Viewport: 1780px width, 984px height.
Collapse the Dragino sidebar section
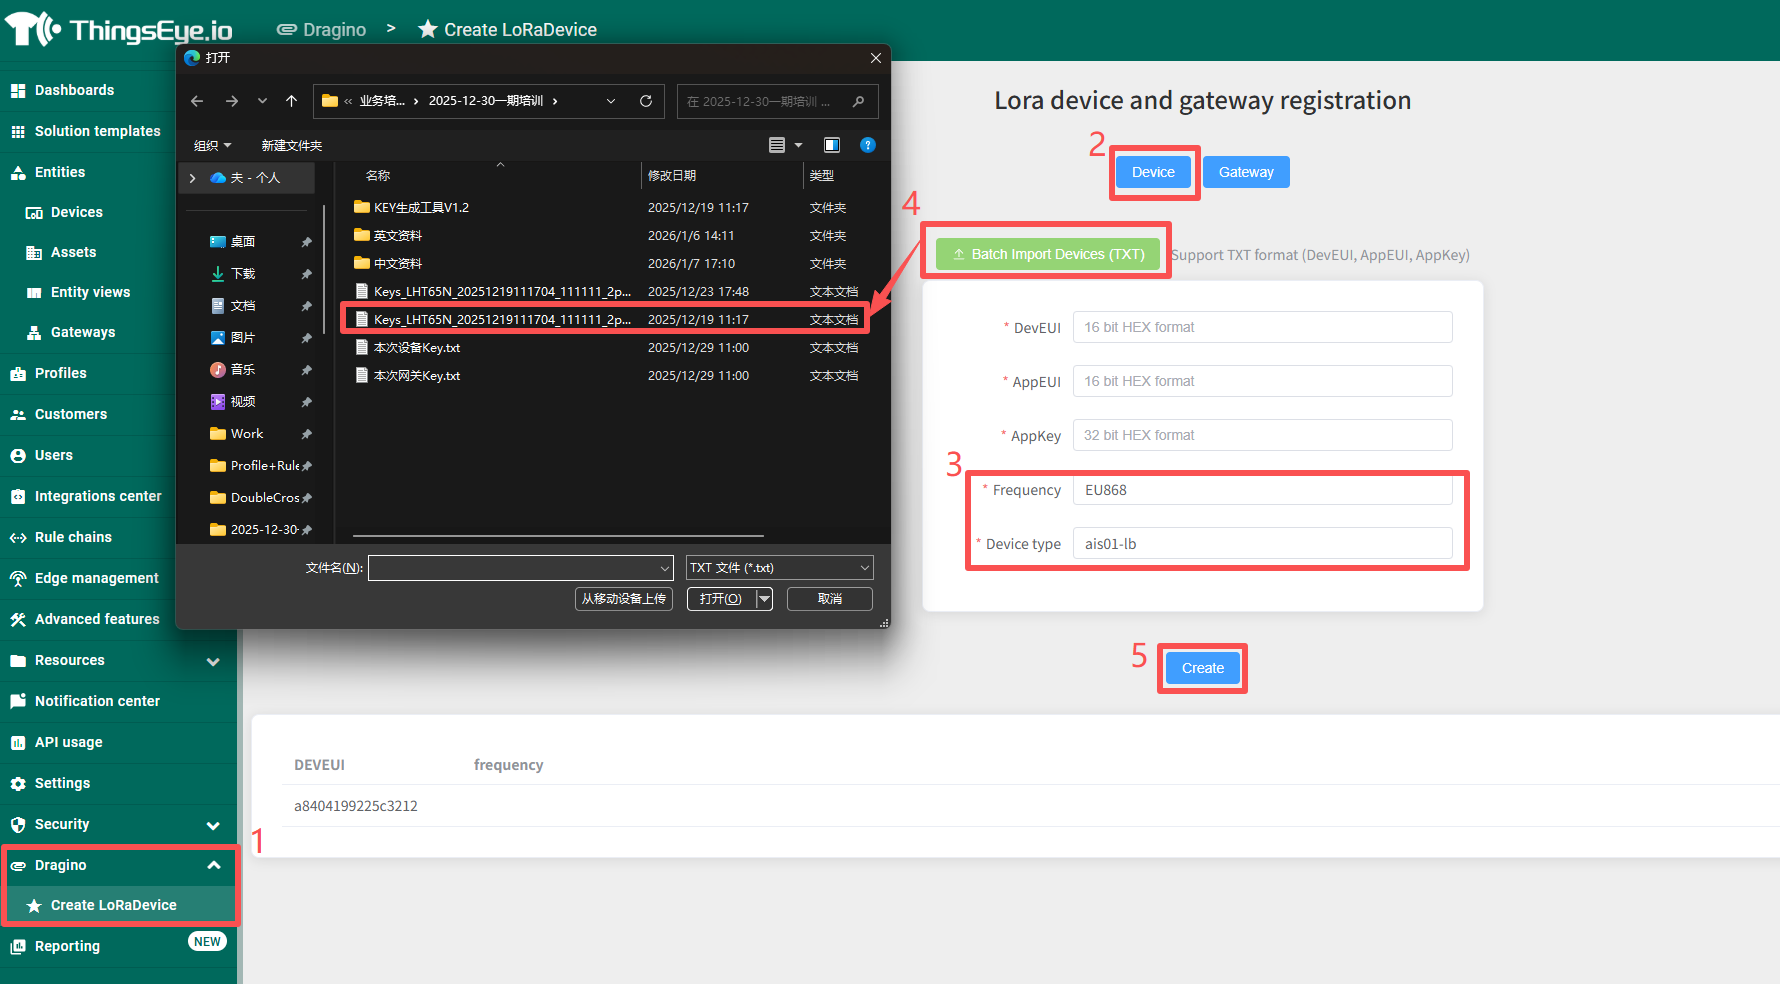(x=213, y=865)
